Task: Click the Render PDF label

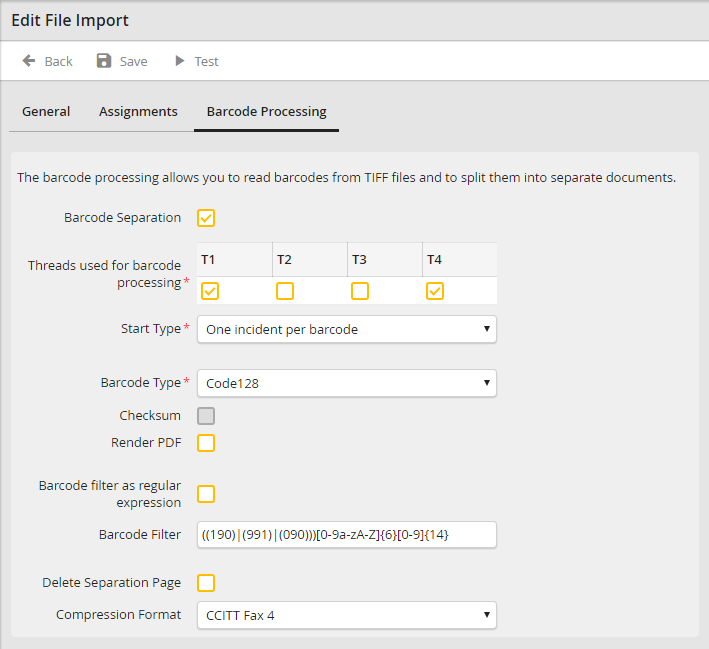Action: pyautogui.click(x=146, y=442)
